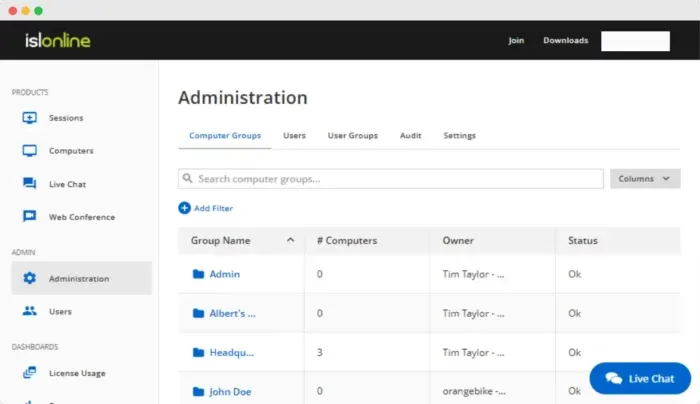Click the Sessions icon in sidebar
Screen dimensions: 700x404
pyautogui.click(x=30, y=118)
